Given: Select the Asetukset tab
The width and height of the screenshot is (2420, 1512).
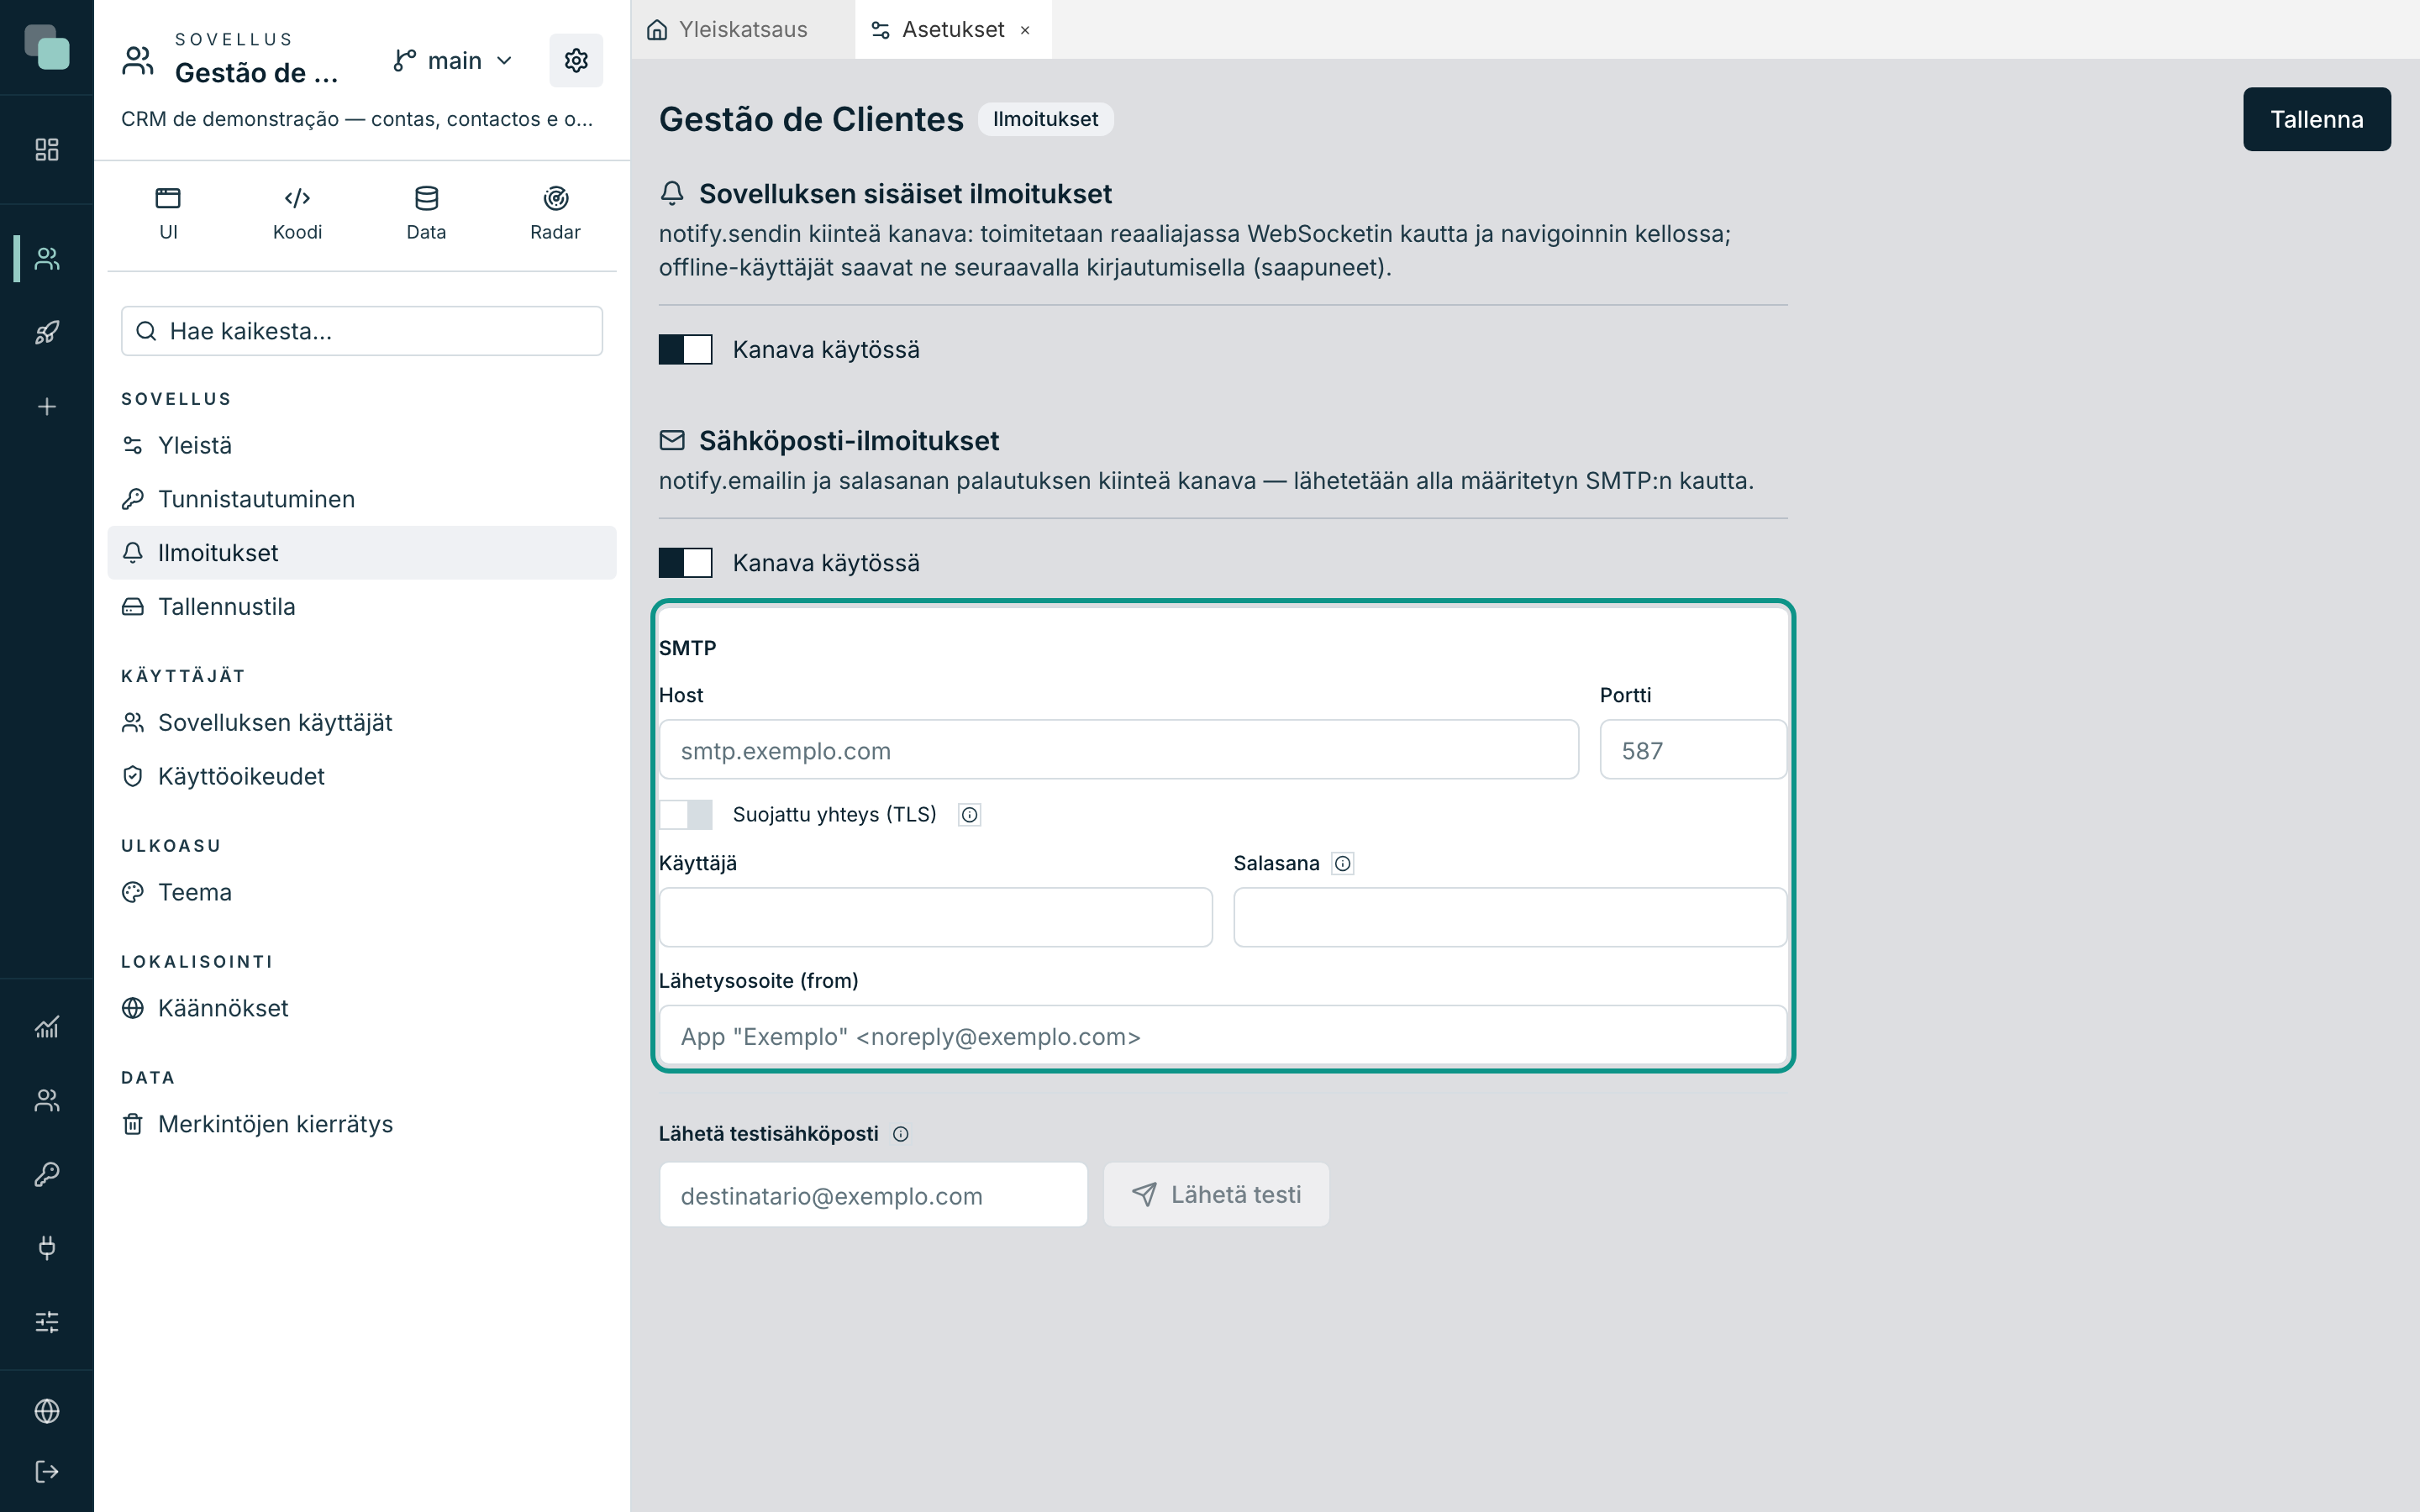Looking at the screenshot, I should pos(952,29).
